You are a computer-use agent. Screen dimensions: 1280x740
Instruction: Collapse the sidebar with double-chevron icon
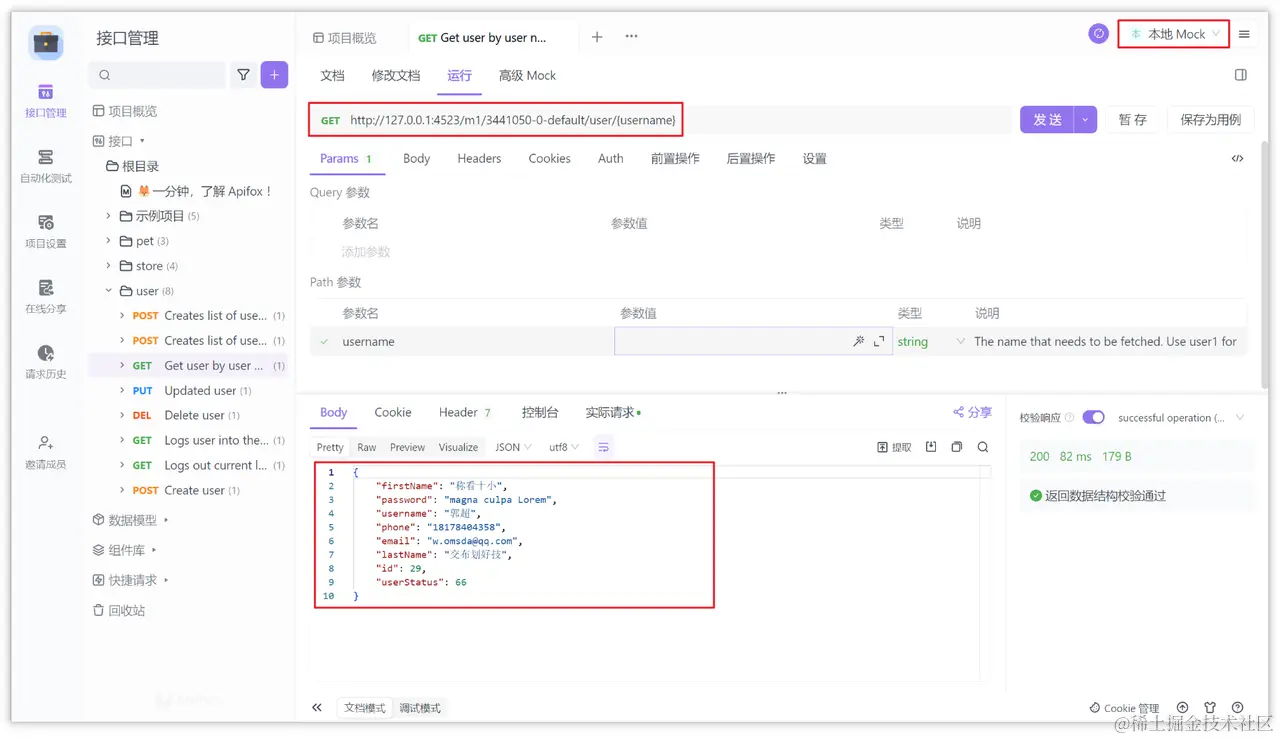(x=317, y=707)
